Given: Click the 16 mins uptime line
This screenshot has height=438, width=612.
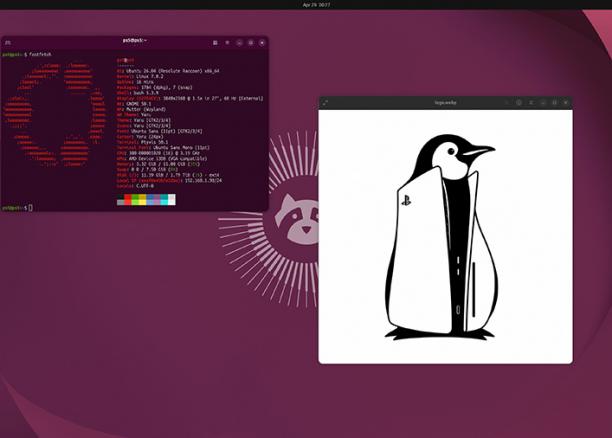Looking at the screenshot, I should (x=135, y=82).
